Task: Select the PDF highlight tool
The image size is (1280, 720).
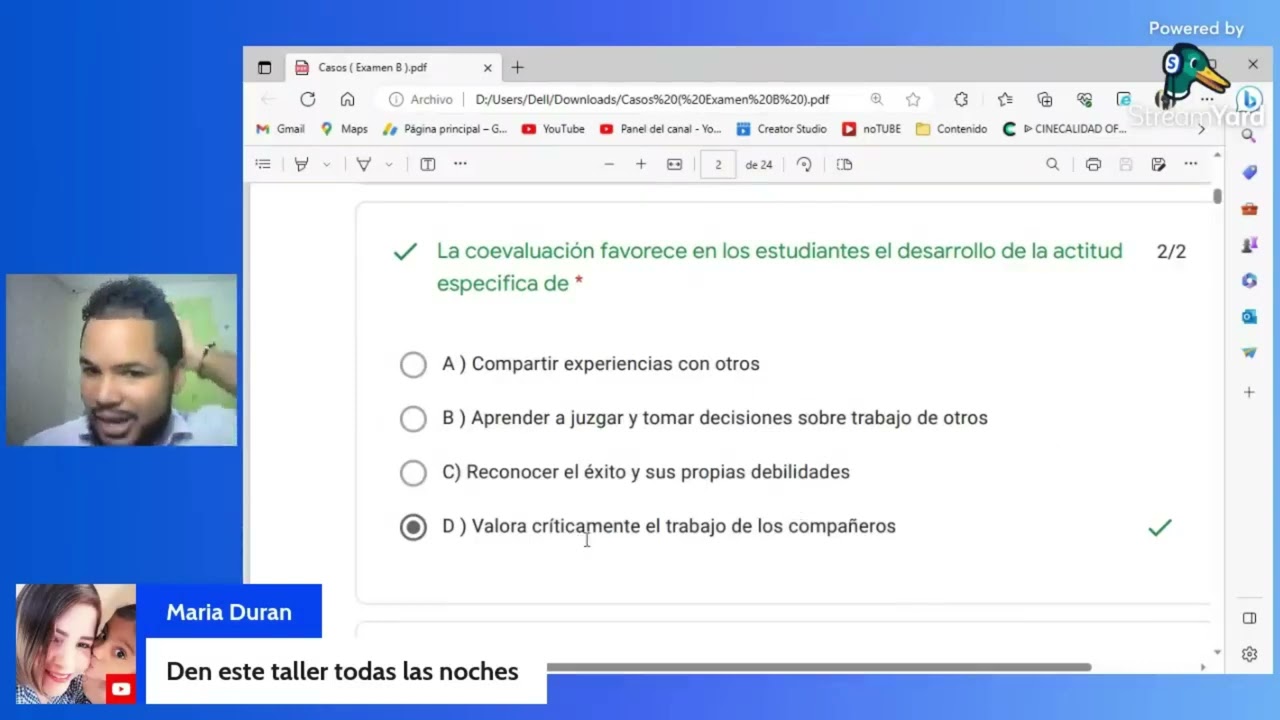Action: 301,164
